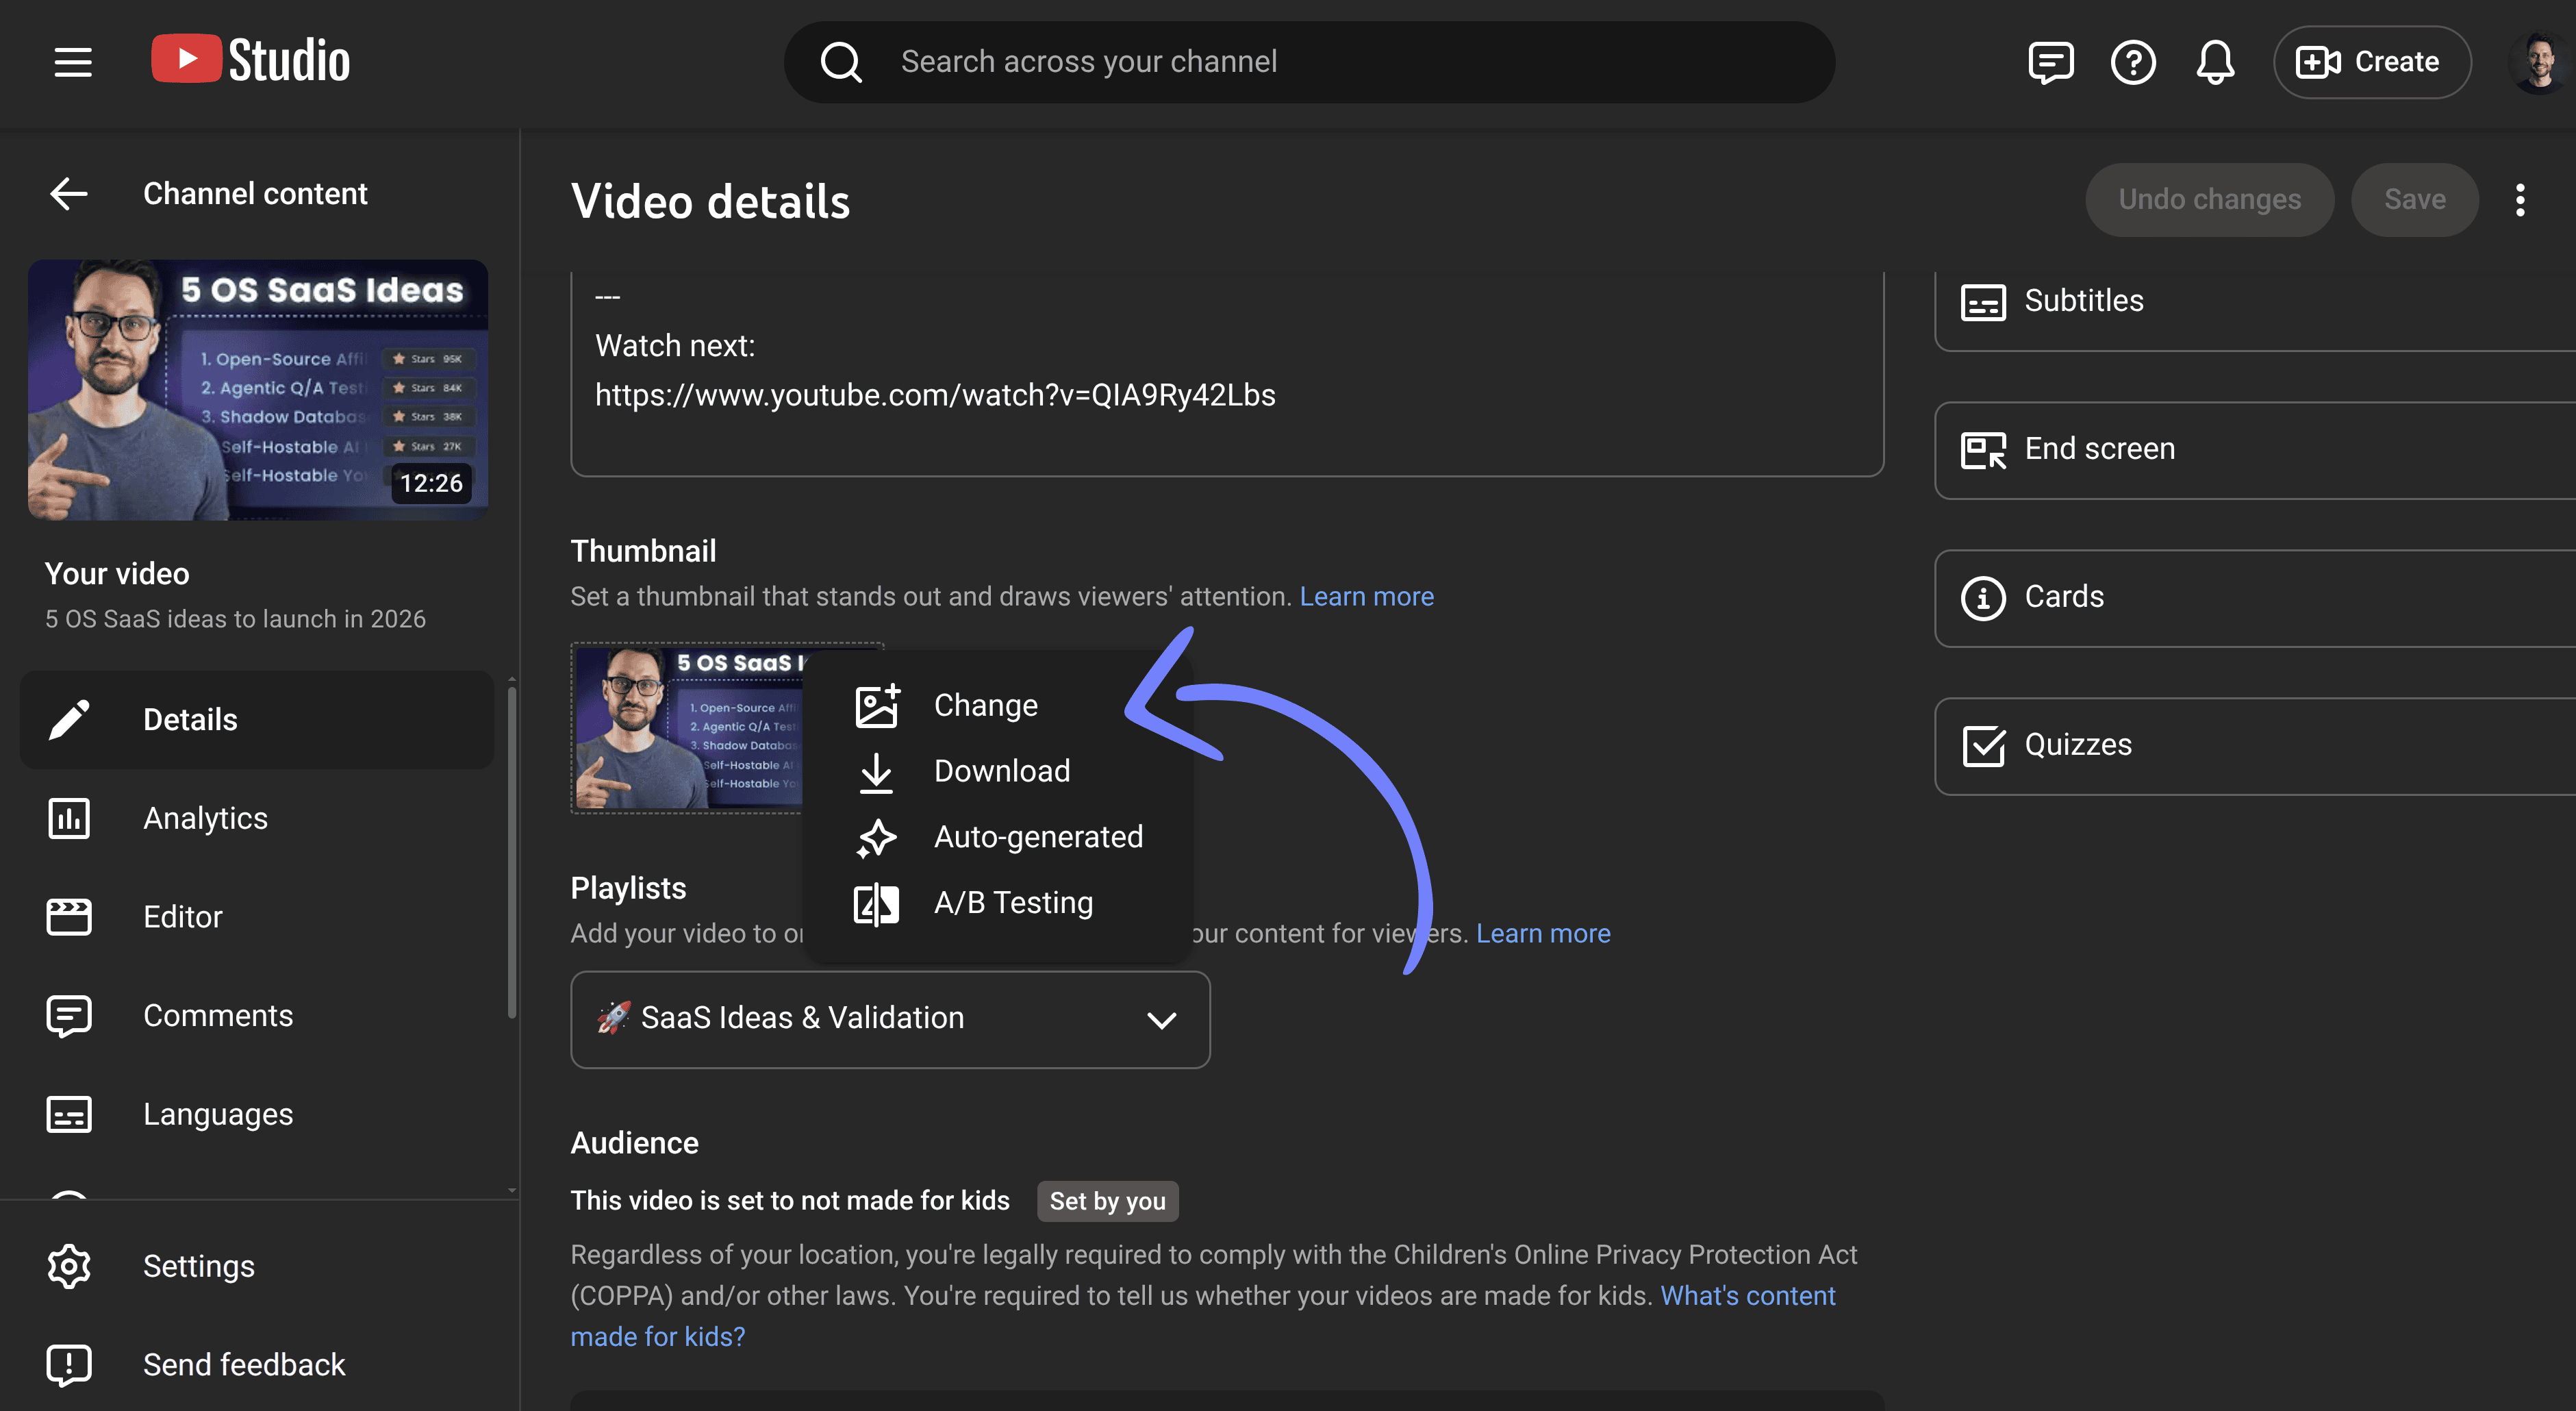Image resolution: width=2576 pixels, height=1411 pixels.
Task: Open the thumbnail Learn more link
Action: (1366, 596)
